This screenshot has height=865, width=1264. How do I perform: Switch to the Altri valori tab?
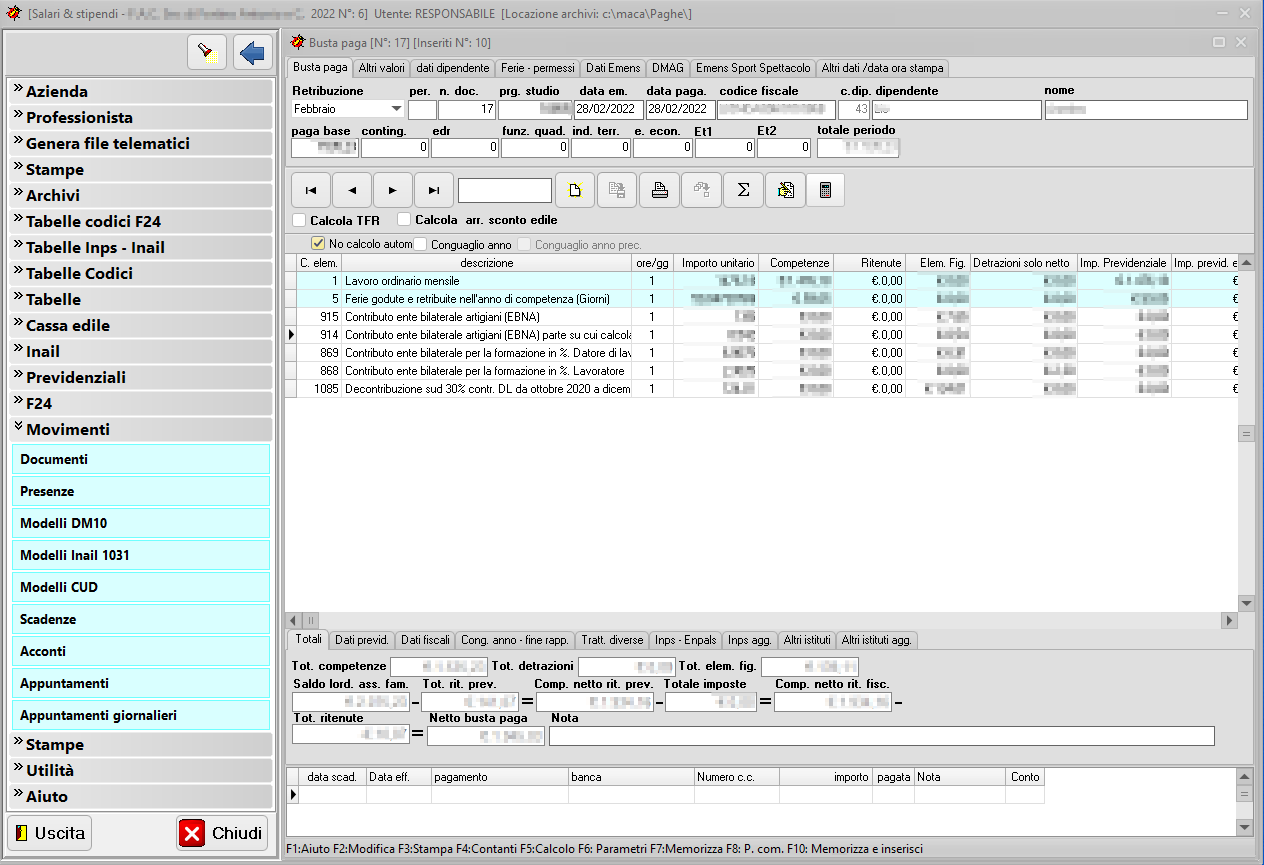click(x=381, y=68)
